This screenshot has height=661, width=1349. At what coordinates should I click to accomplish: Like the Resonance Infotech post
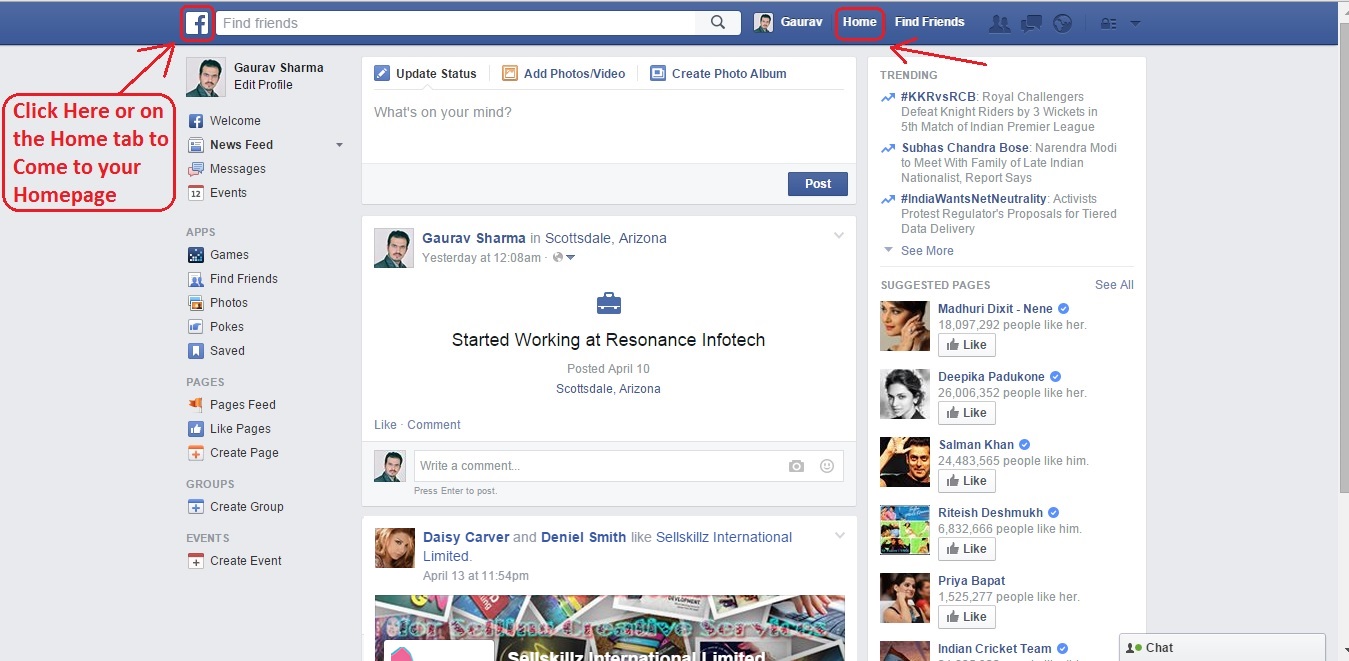[385, 425]
